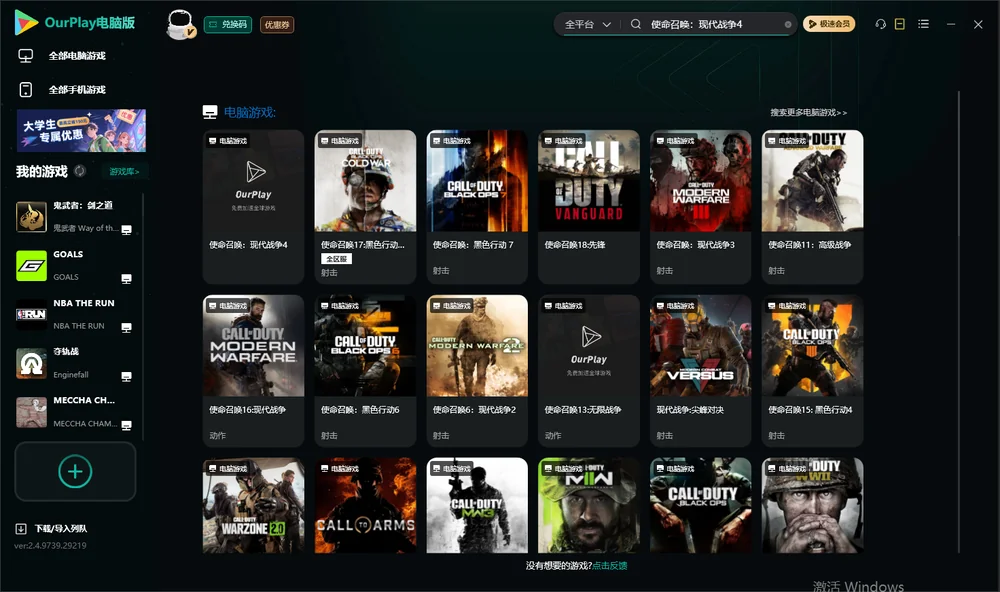This screenshot has width=1000, height=592.
Task: Open the list menu icon
Action: [923, 24]
